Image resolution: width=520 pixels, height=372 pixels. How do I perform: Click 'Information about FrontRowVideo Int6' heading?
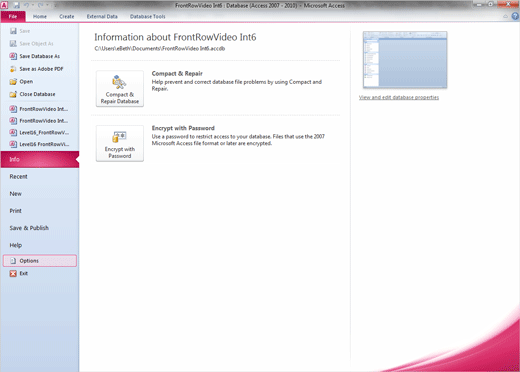175,37
